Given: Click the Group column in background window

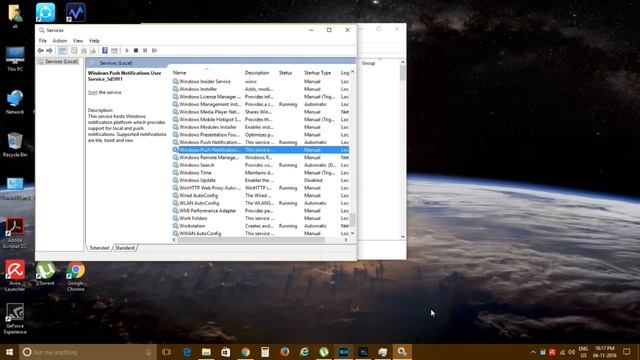Looking at the screenshot, I should pos(369,63).
